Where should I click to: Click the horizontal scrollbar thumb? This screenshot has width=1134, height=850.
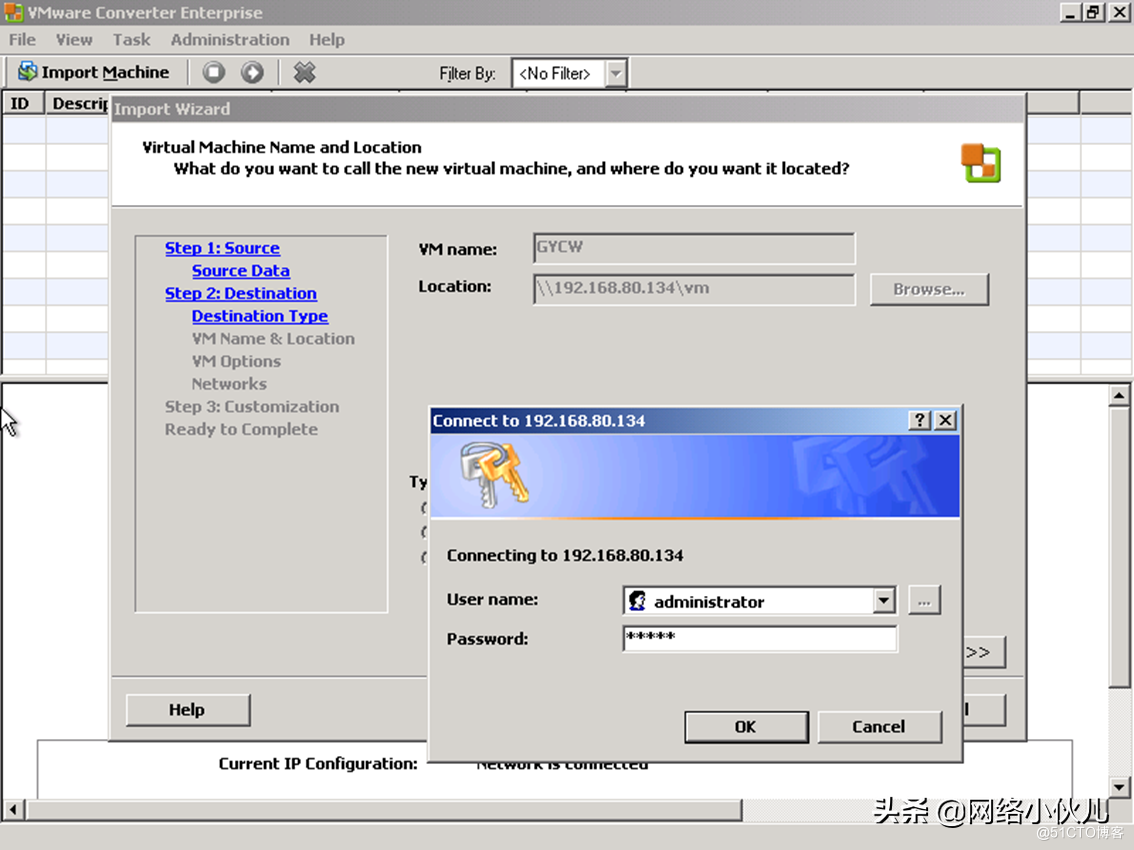[x=383, y=809]
